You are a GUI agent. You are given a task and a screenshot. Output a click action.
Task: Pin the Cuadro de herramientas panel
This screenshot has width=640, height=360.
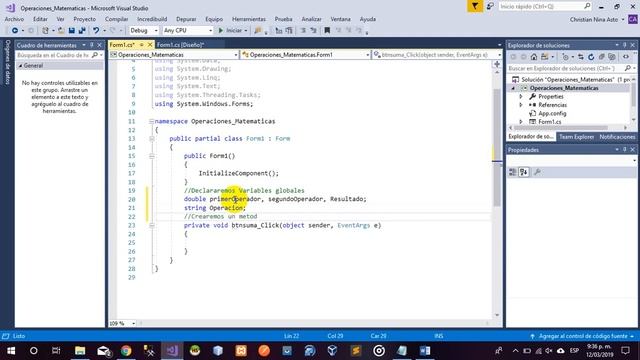92,45
